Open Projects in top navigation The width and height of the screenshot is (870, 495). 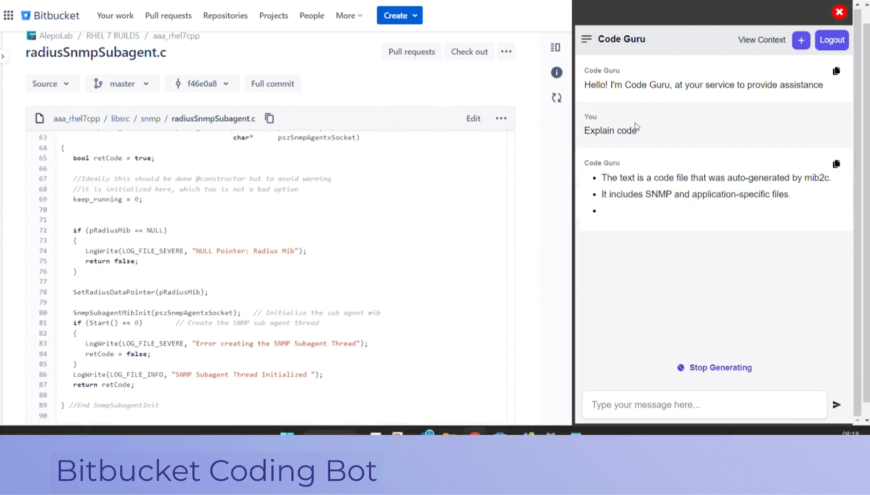(274, 16)
